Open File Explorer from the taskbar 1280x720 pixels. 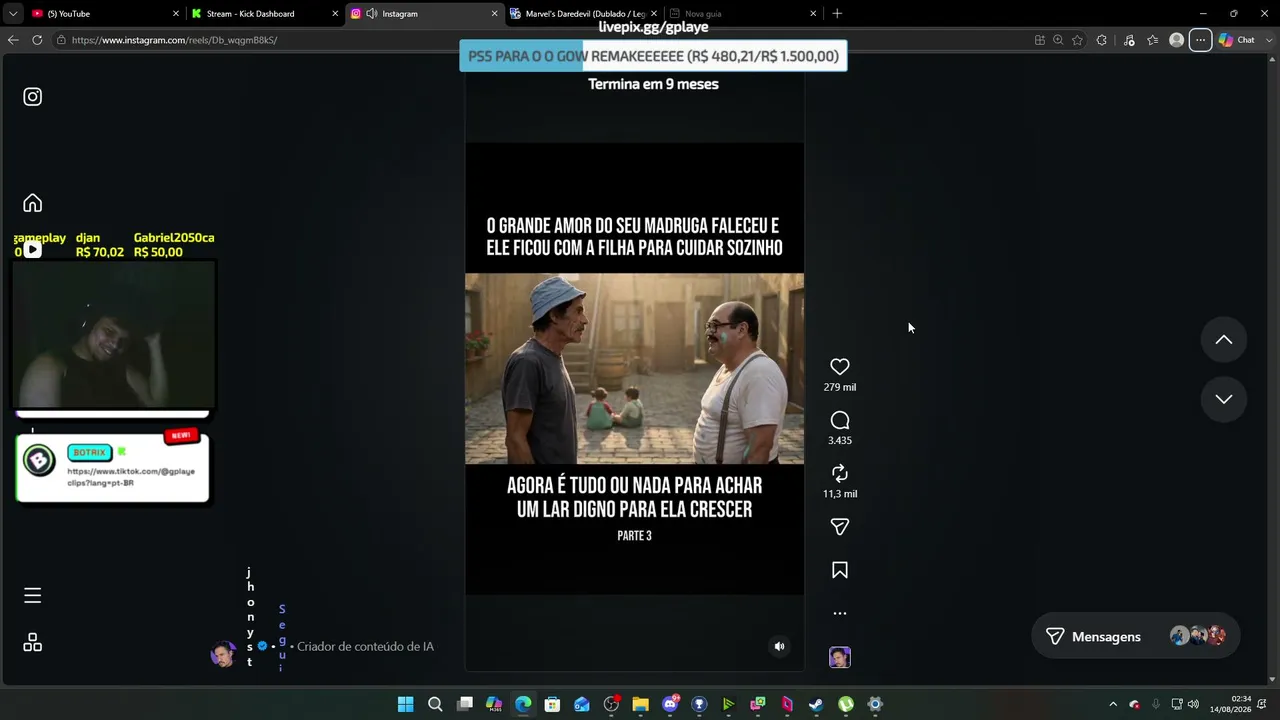(x=640, y=704)
